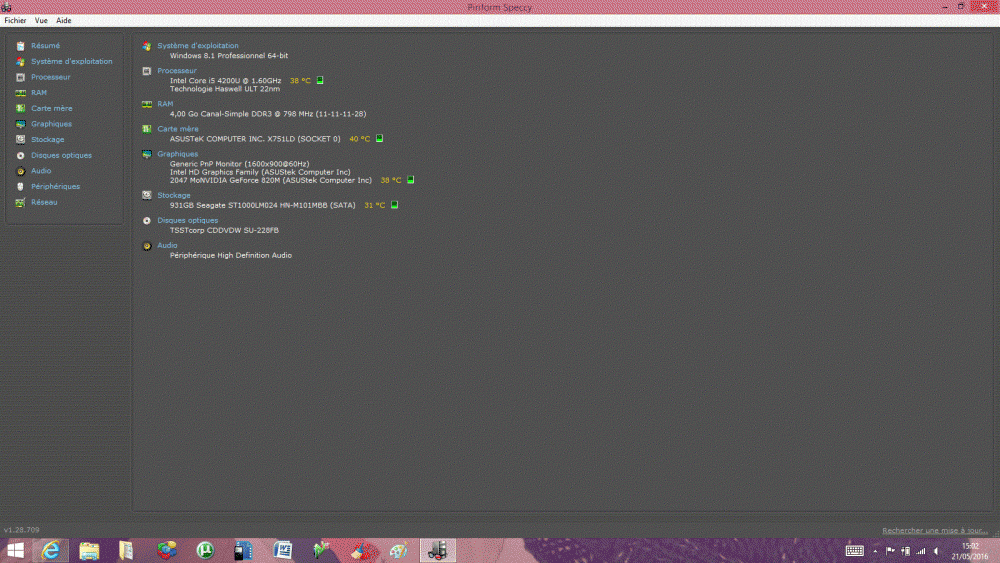Click the processor icon in summary panel
Screen dimensions: 1000x563
pyautogui.click(x=147, y=71)
